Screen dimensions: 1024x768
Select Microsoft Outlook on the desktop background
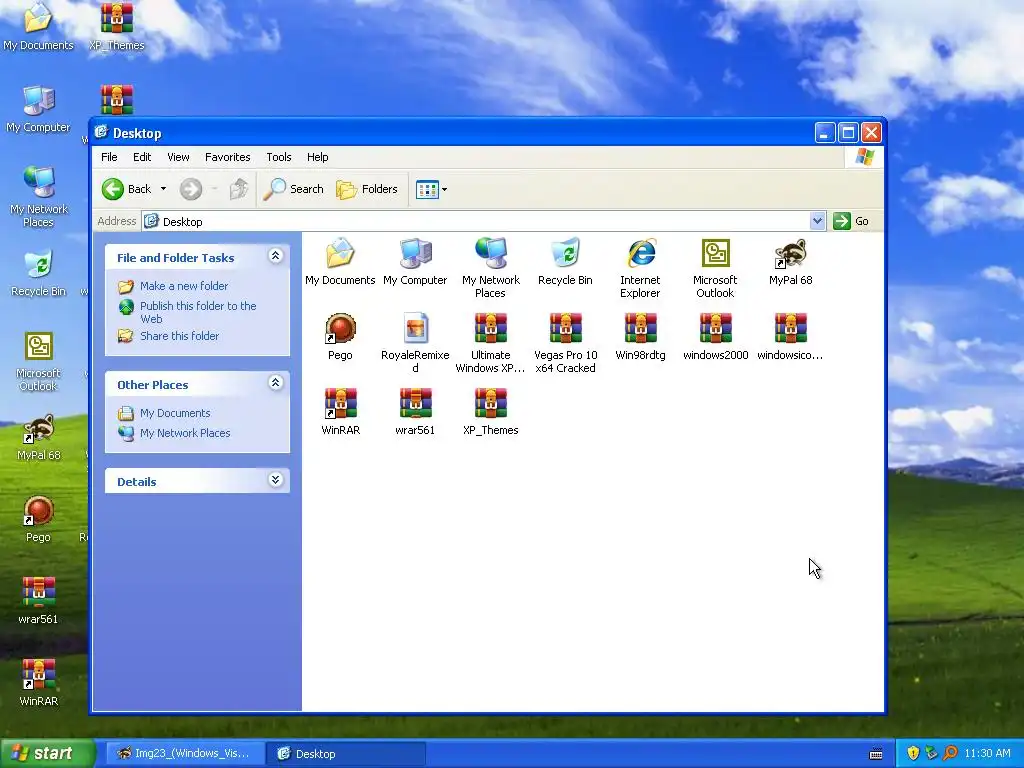coord(38,361)
